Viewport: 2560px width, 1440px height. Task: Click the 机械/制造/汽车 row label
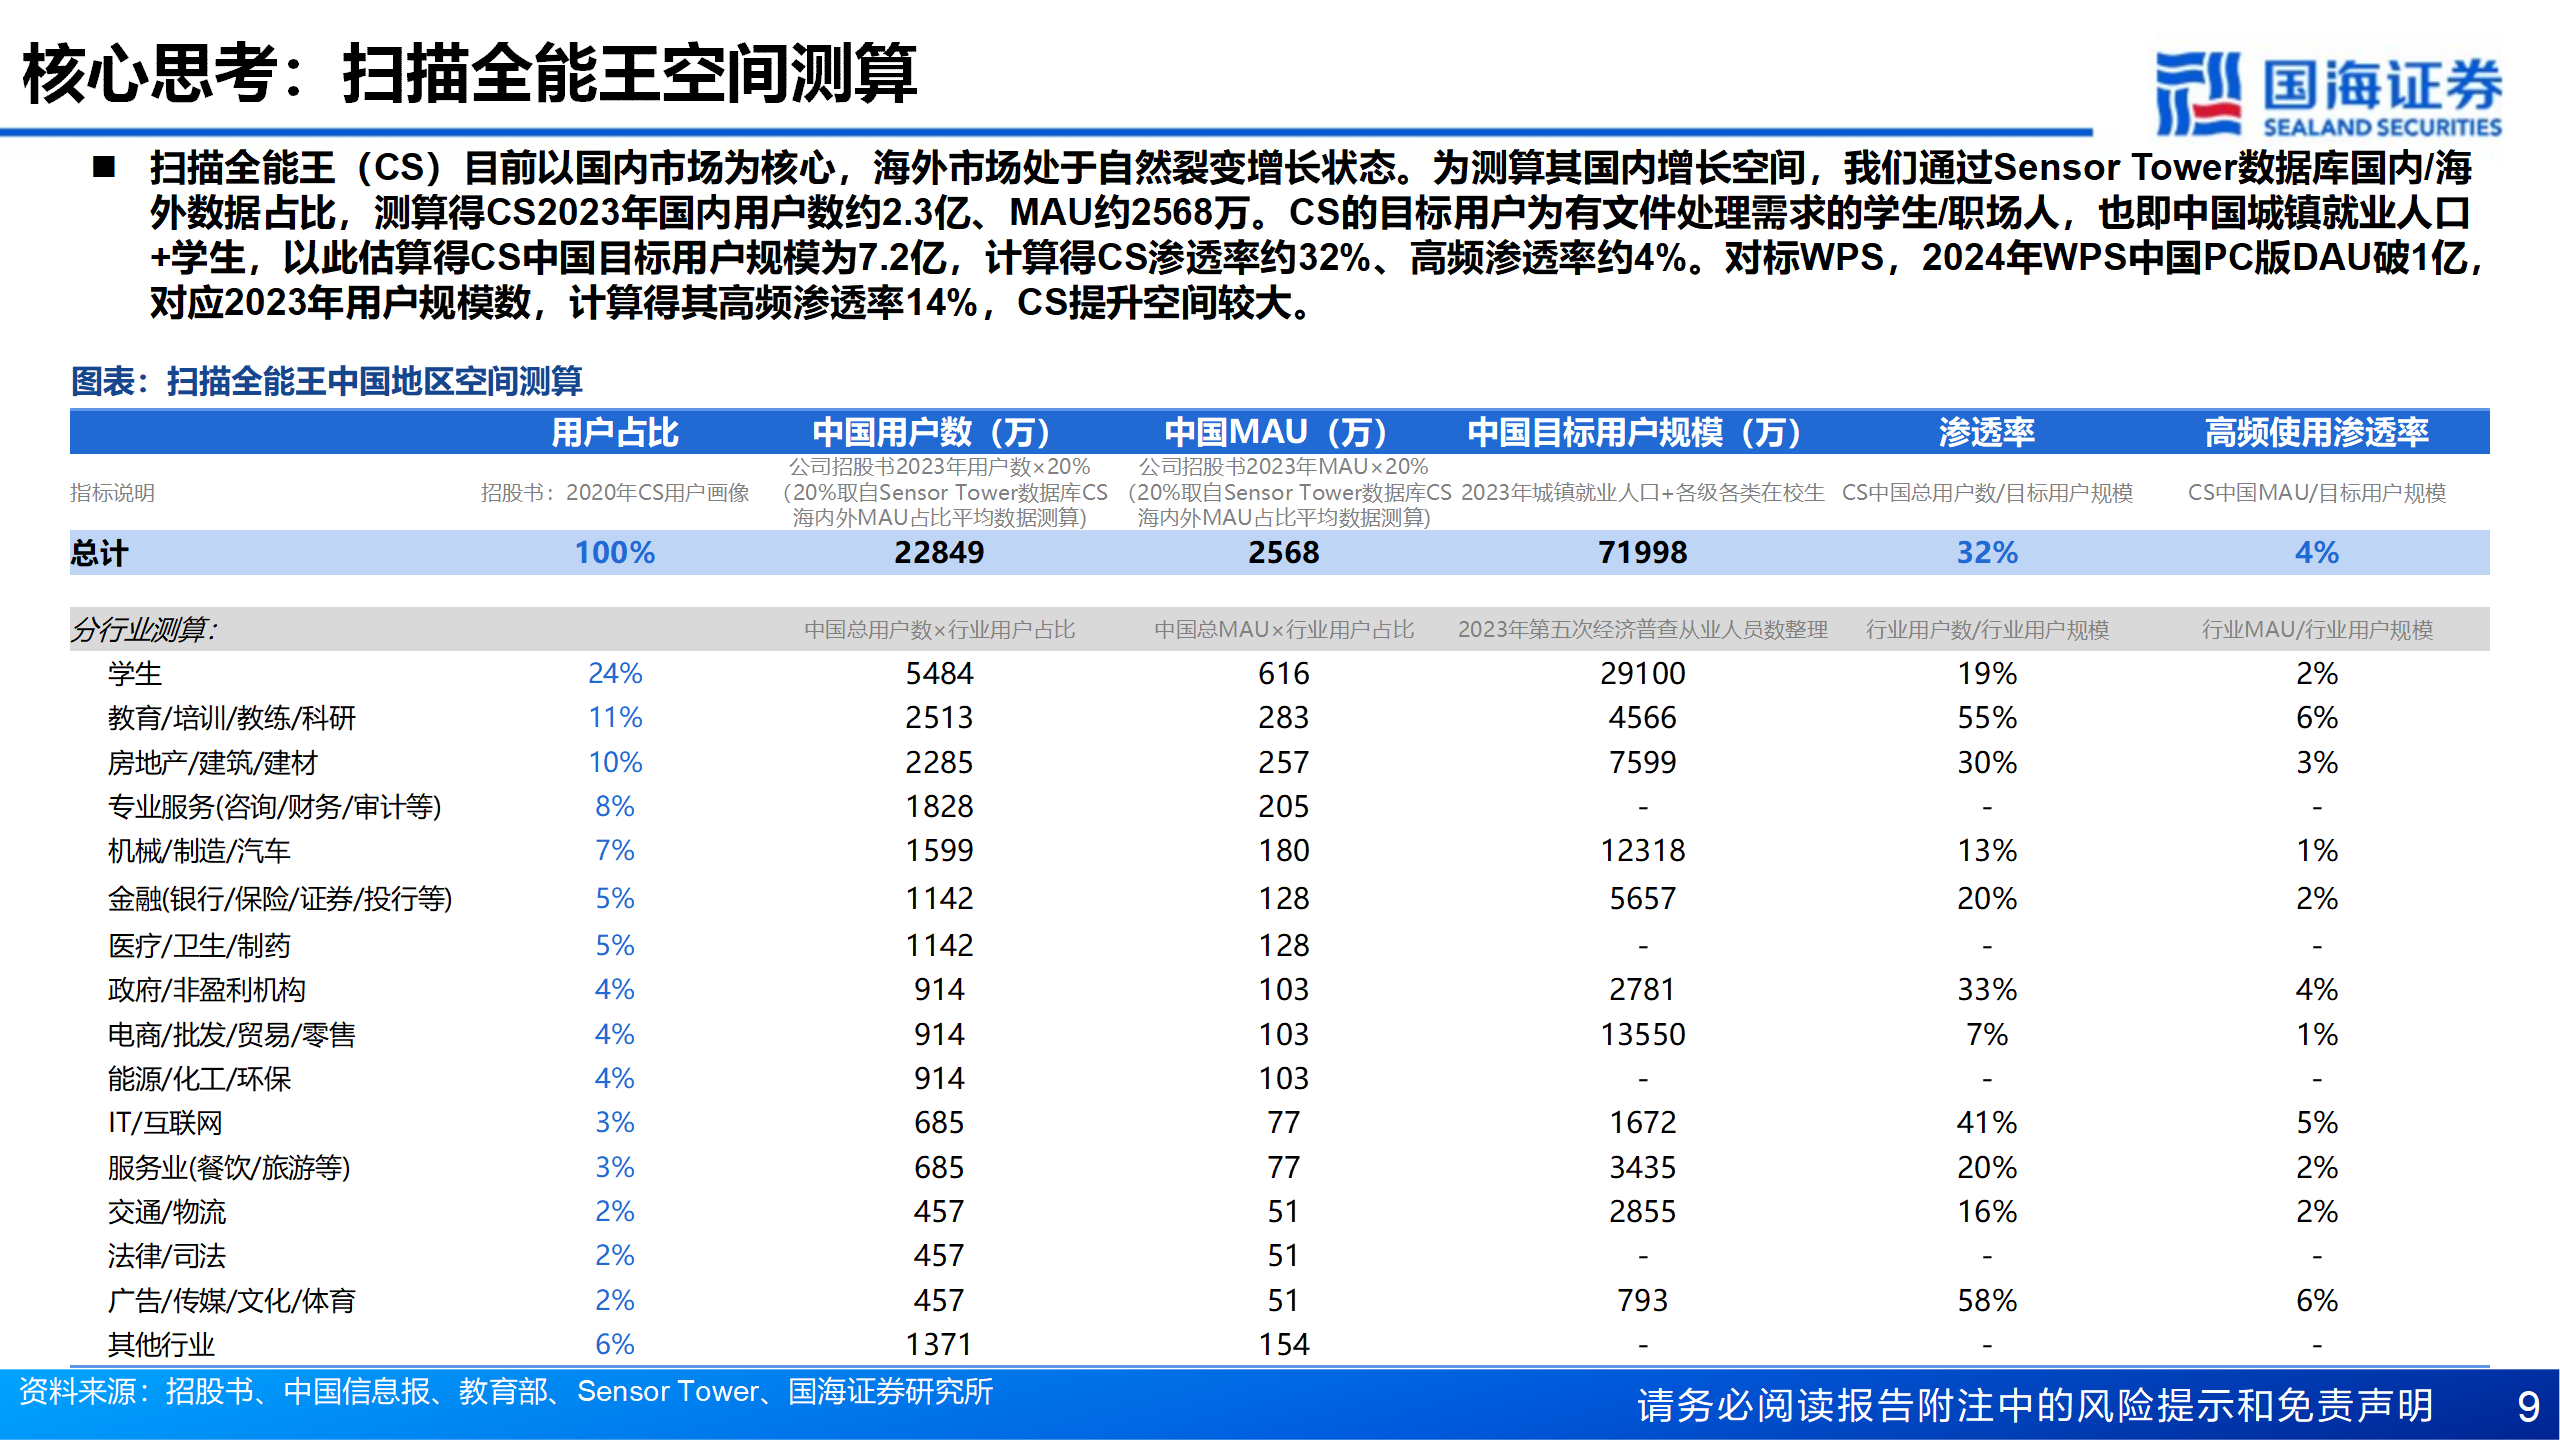[199, 851]
